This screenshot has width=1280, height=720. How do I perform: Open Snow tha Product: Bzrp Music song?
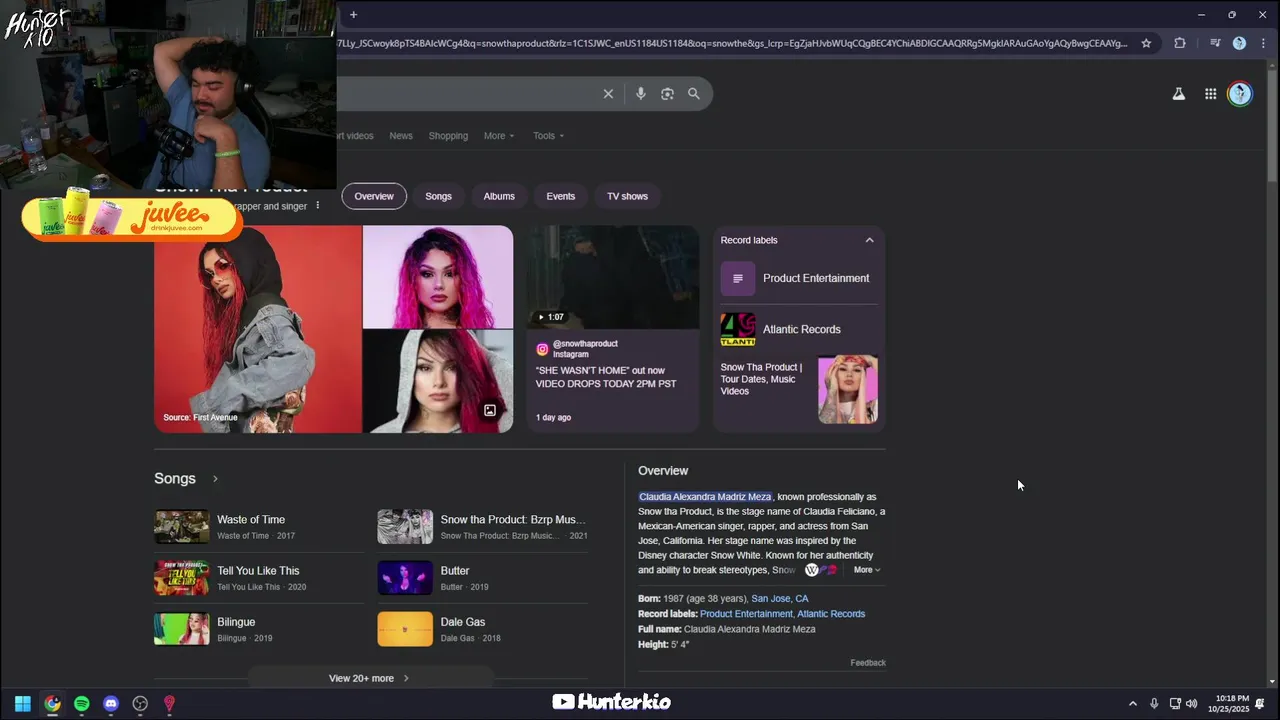click(483, 527)
